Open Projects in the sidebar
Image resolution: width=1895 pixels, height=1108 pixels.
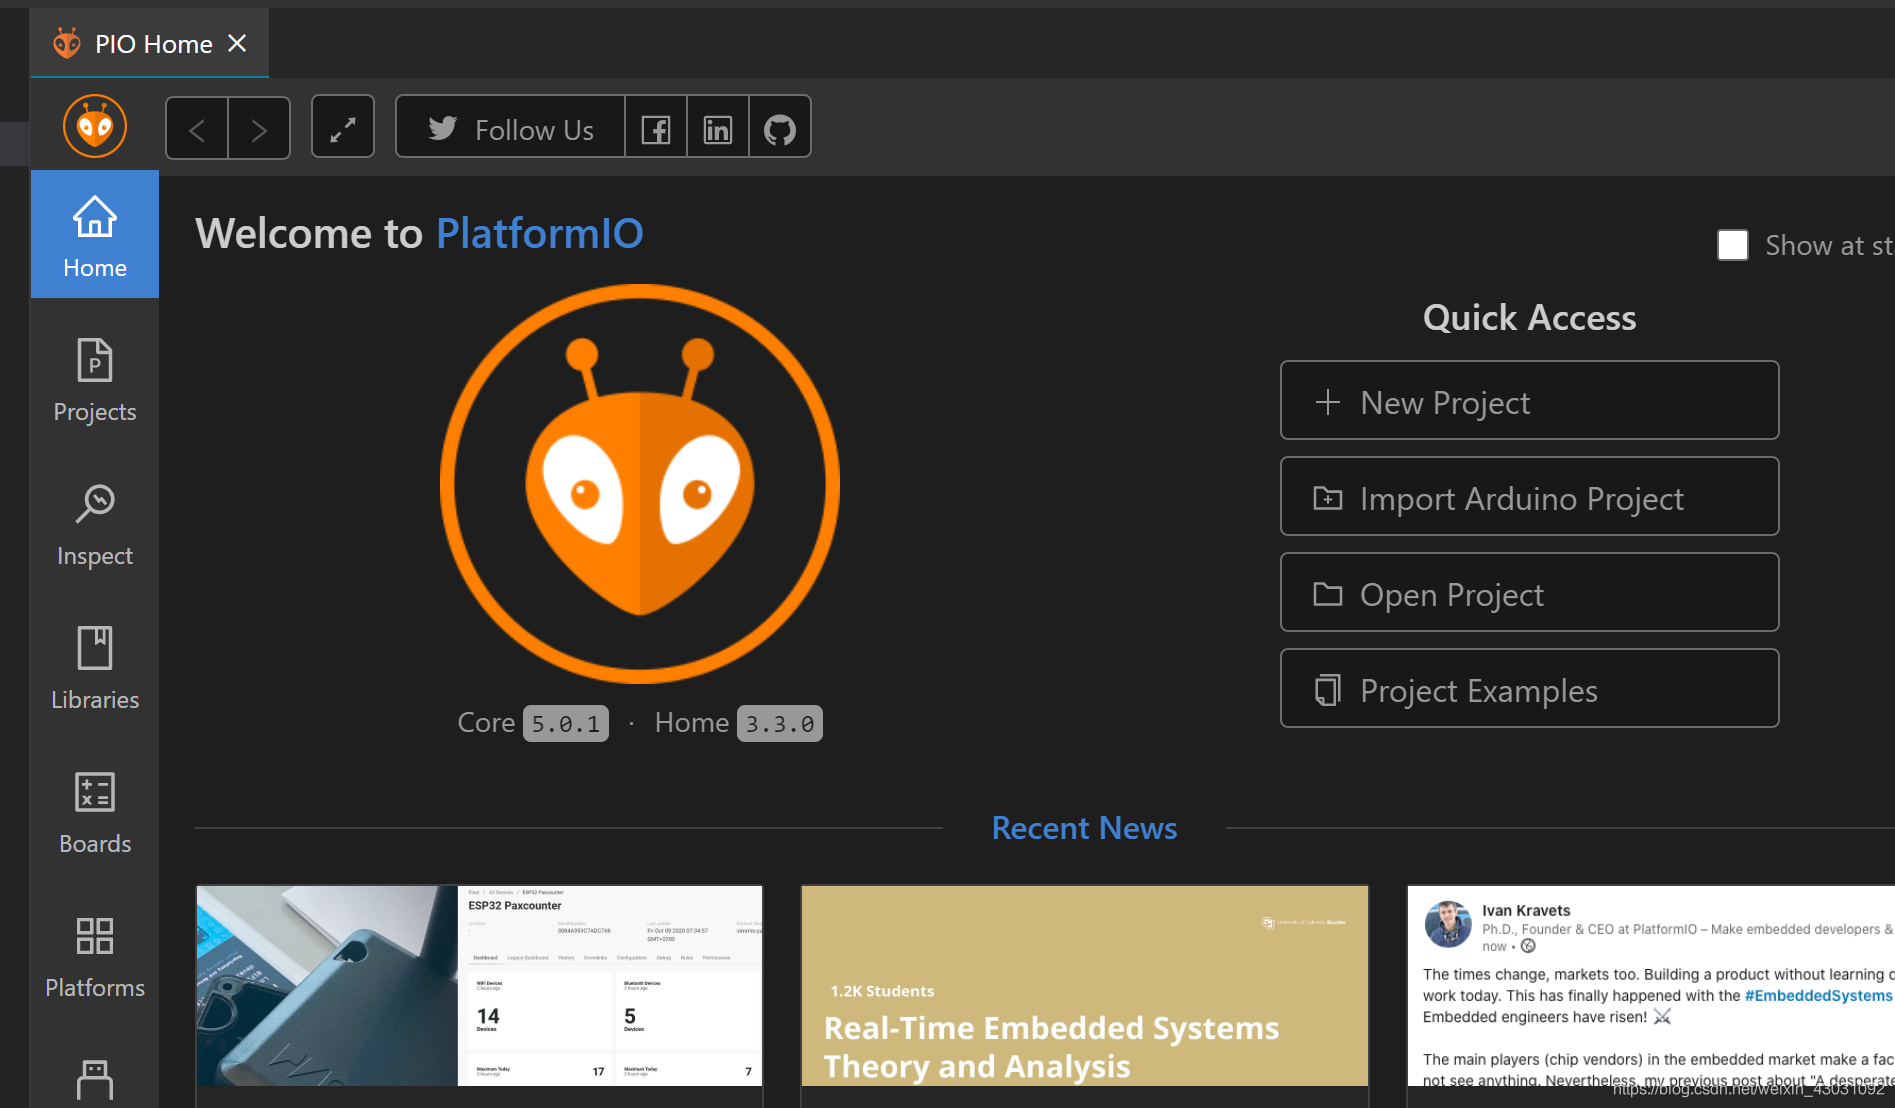95,380
